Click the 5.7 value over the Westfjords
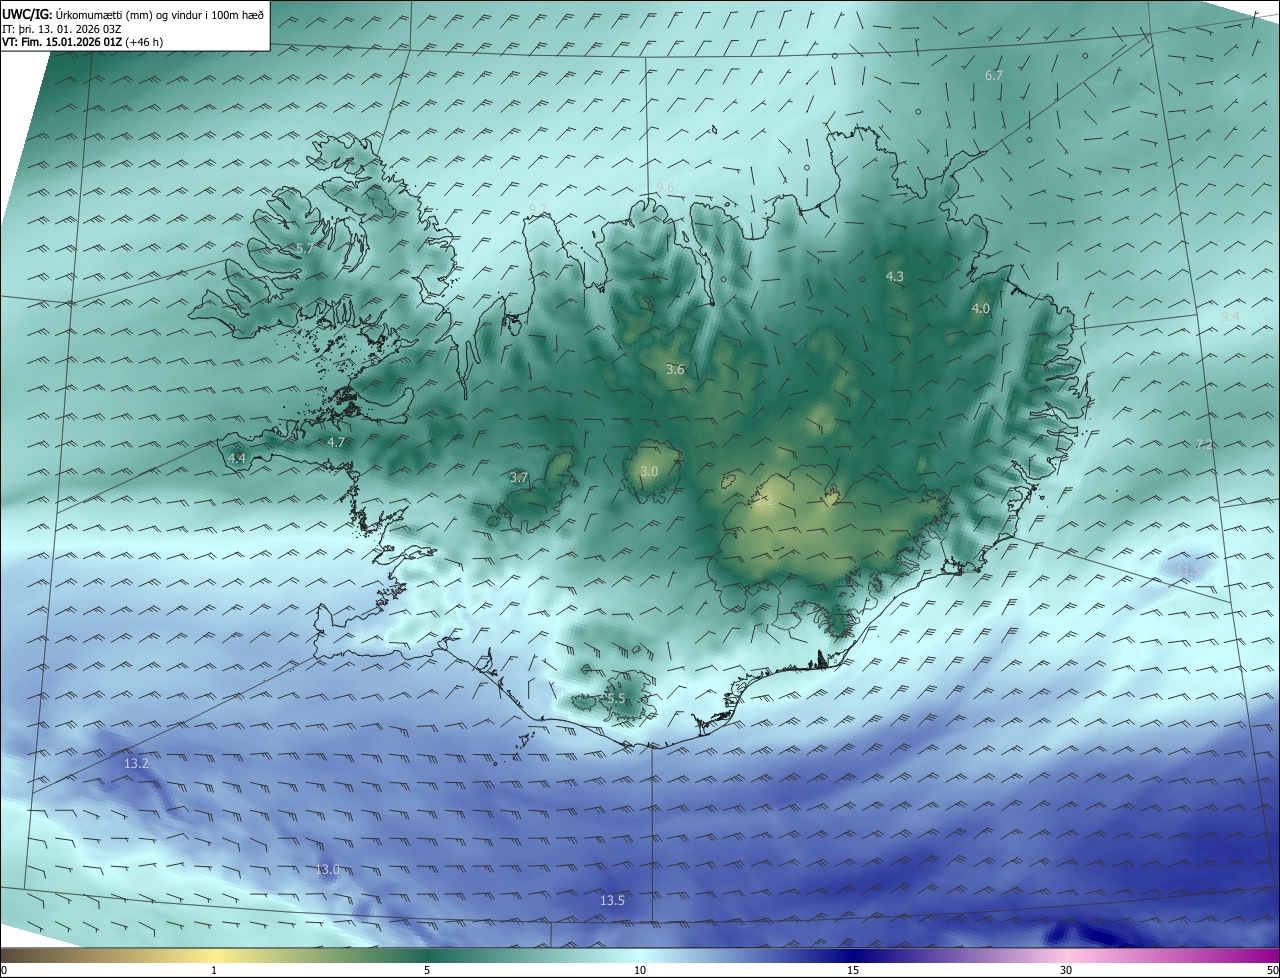Screen dimensions: 1280x978 [305, 247]
